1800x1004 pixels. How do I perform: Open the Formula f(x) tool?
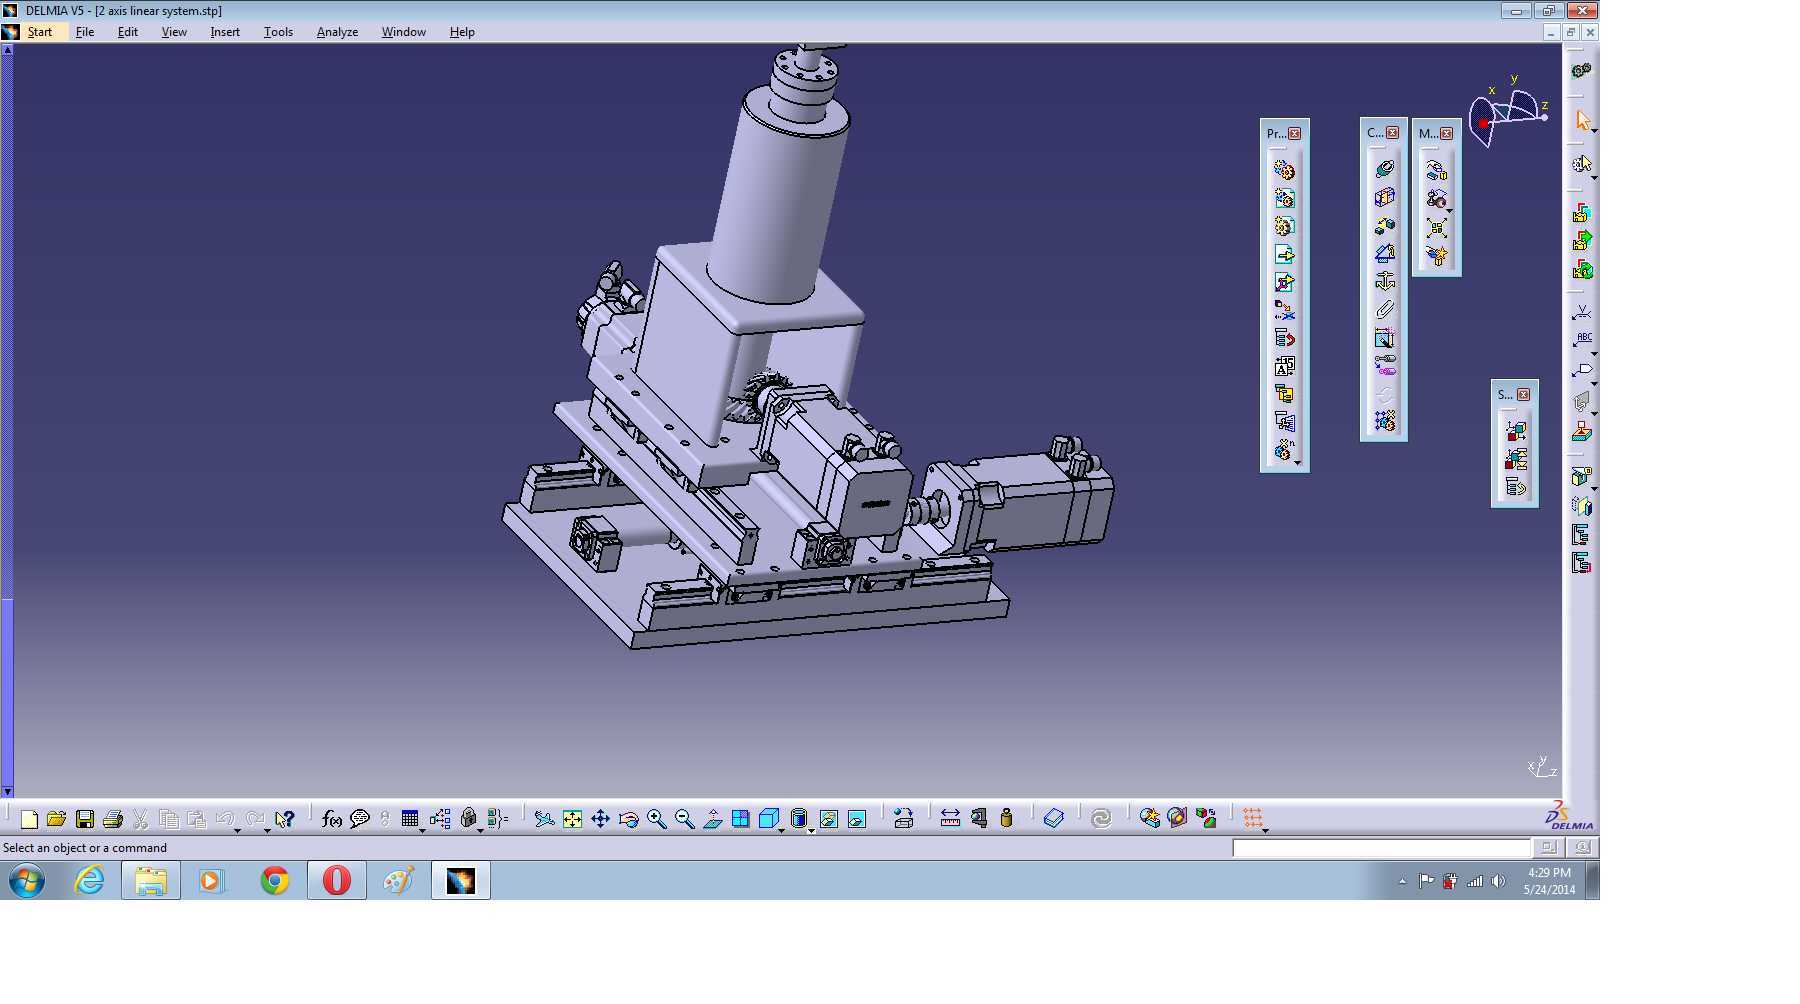[x=332, y=819]
